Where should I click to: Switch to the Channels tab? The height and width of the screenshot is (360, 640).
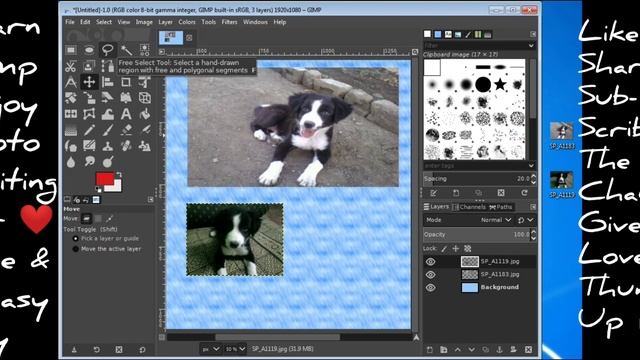click(x=469, y=207)
